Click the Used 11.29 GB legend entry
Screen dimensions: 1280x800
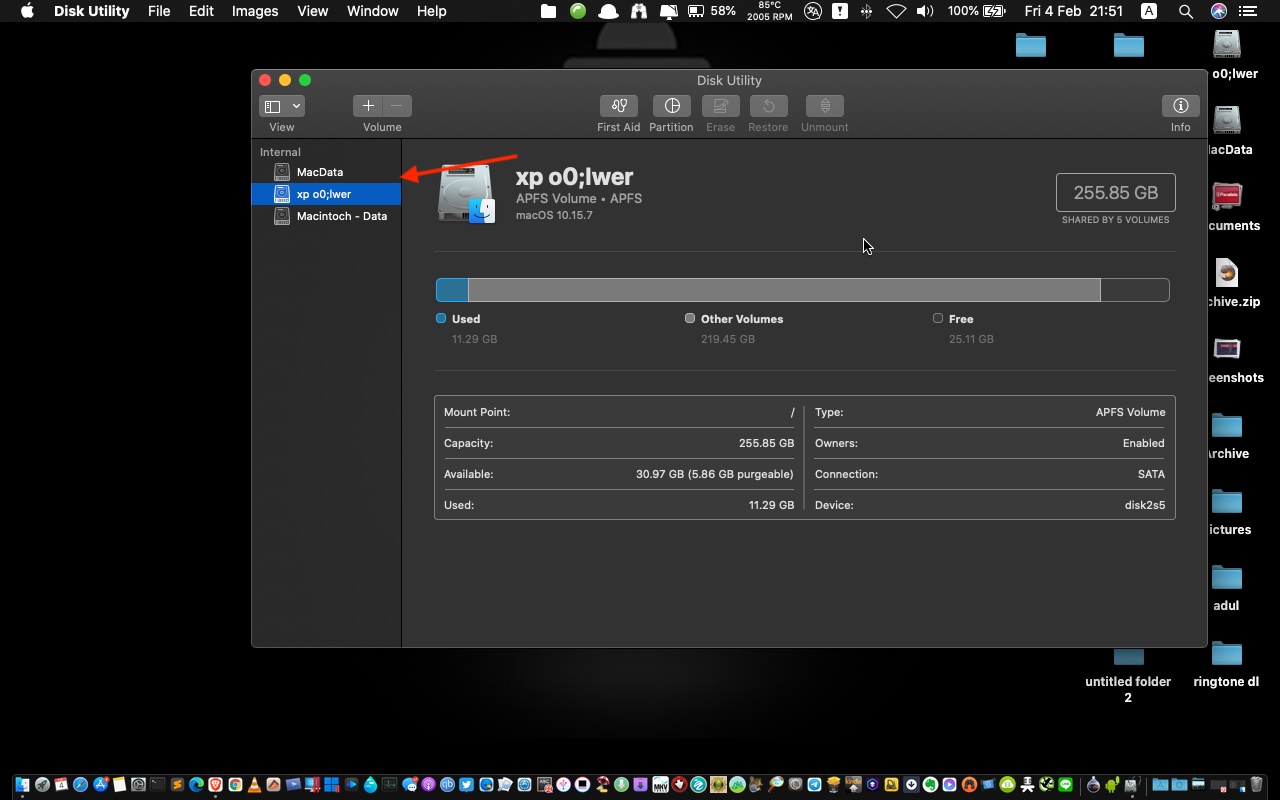point(467,329)
